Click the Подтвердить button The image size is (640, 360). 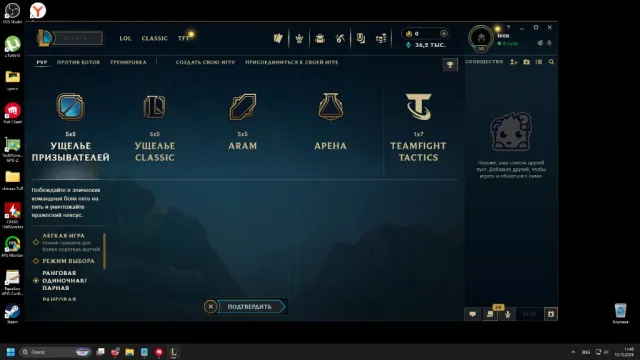click(250, 307)
